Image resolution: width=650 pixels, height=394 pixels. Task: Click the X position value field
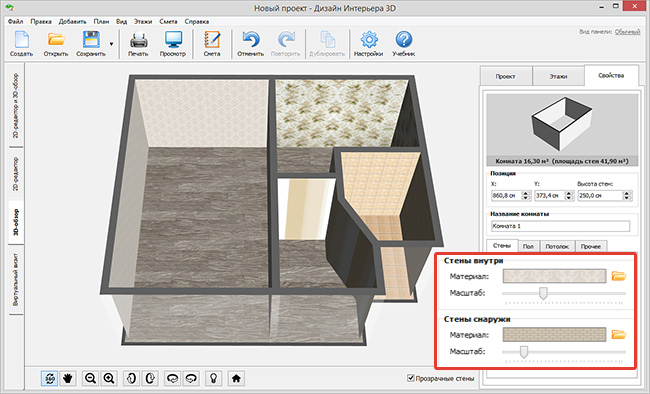[507, 195]
